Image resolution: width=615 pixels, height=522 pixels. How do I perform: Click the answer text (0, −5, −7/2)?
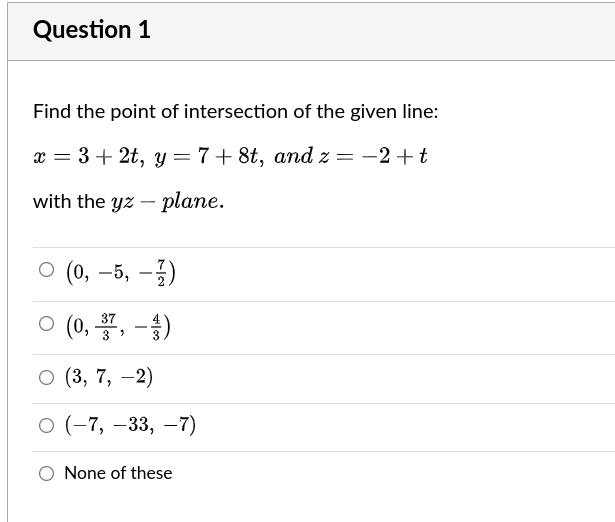[121, 273]
